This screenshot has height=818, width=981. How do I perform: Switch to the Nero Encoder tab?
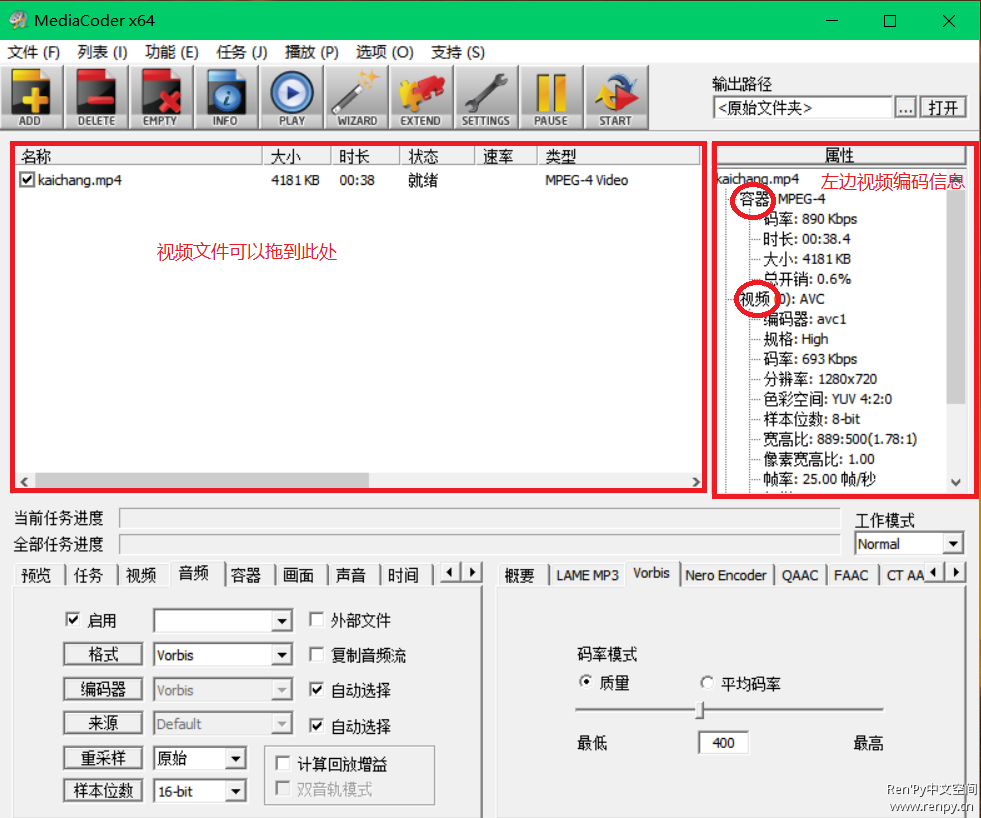pyautogui.click(x=726, y=575)
